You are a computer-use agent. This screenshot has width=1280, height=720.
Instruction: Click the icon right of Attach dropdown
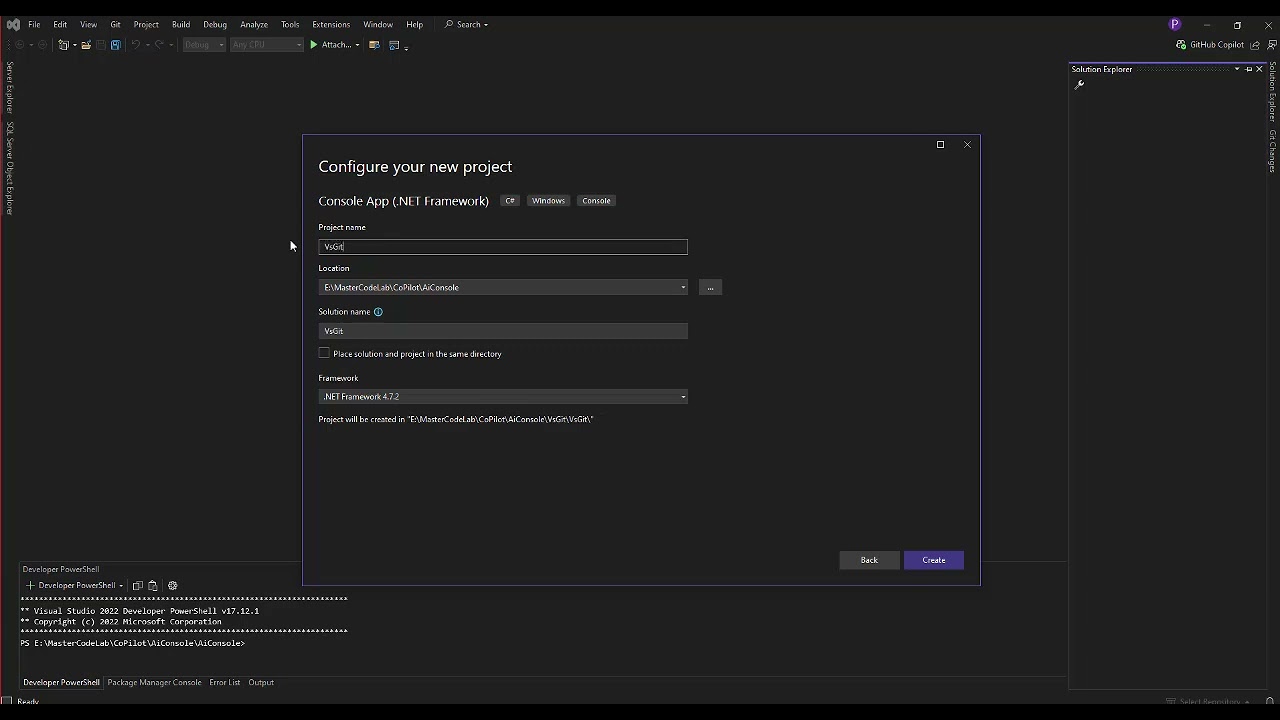(x=374, y=45)
